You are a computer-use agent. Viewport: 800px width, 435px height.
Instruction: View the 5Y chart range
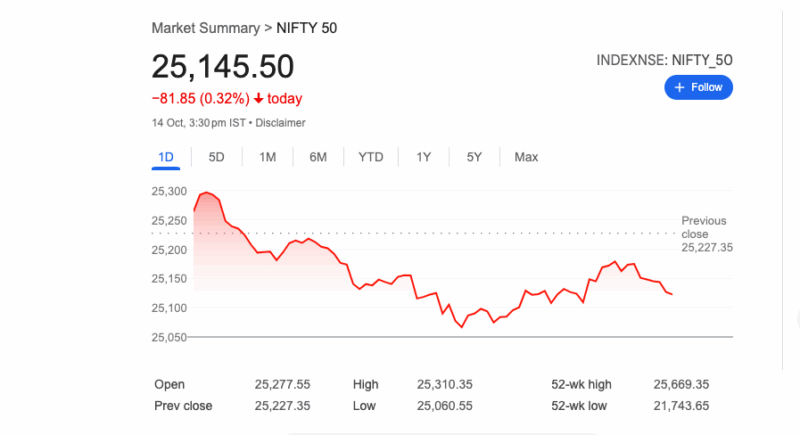coord(474,157)
